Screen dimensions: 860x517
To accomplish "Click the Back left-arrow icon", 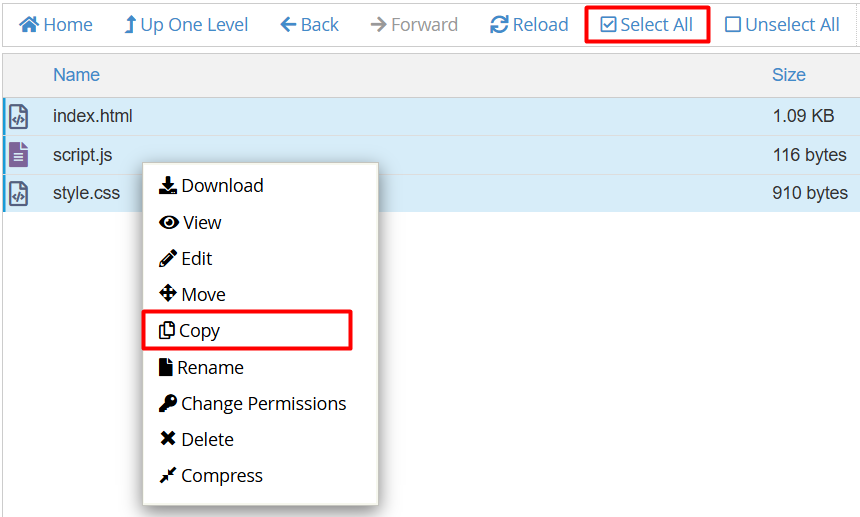I will tap(288, 24).
